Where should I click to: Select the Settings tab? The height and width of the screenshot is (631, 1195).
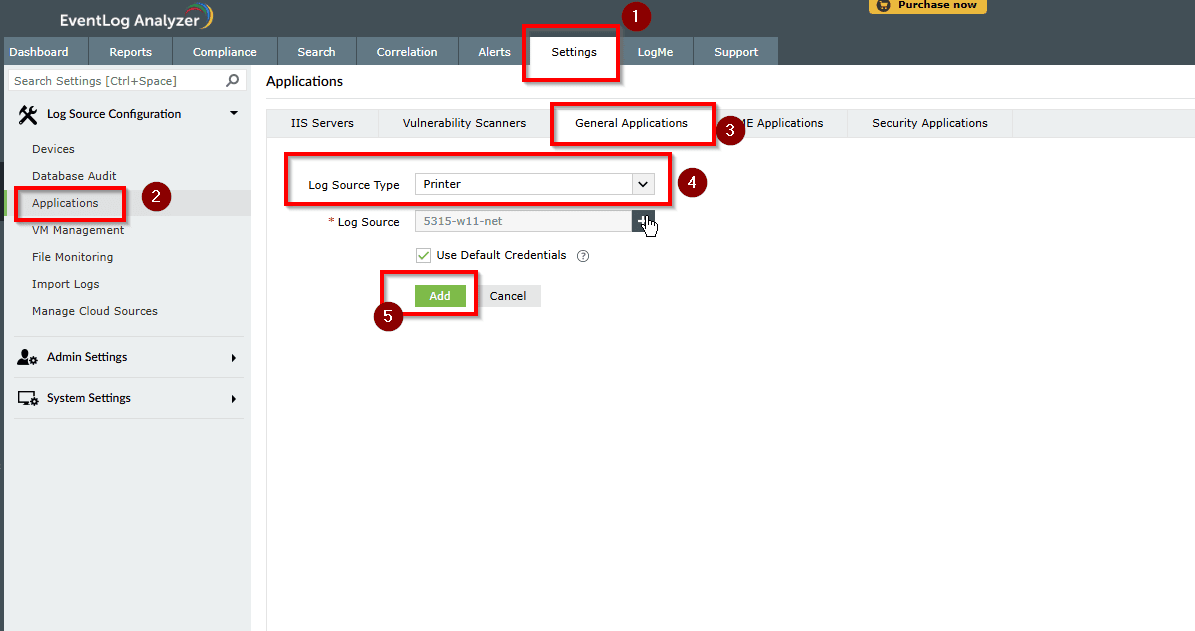point(574,52)
